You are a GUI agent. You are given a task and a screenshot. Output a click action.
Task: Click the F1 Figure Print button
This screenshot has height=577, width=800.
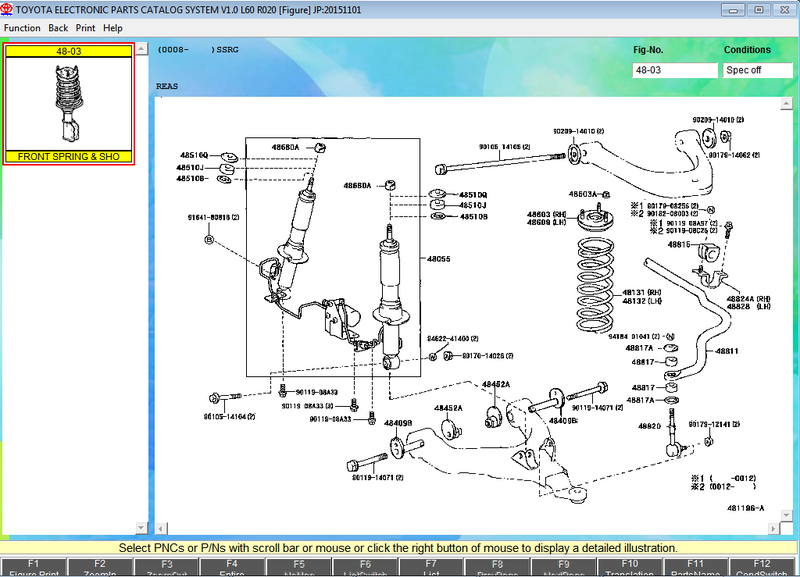pyautogui.click(x=33, y=568)
